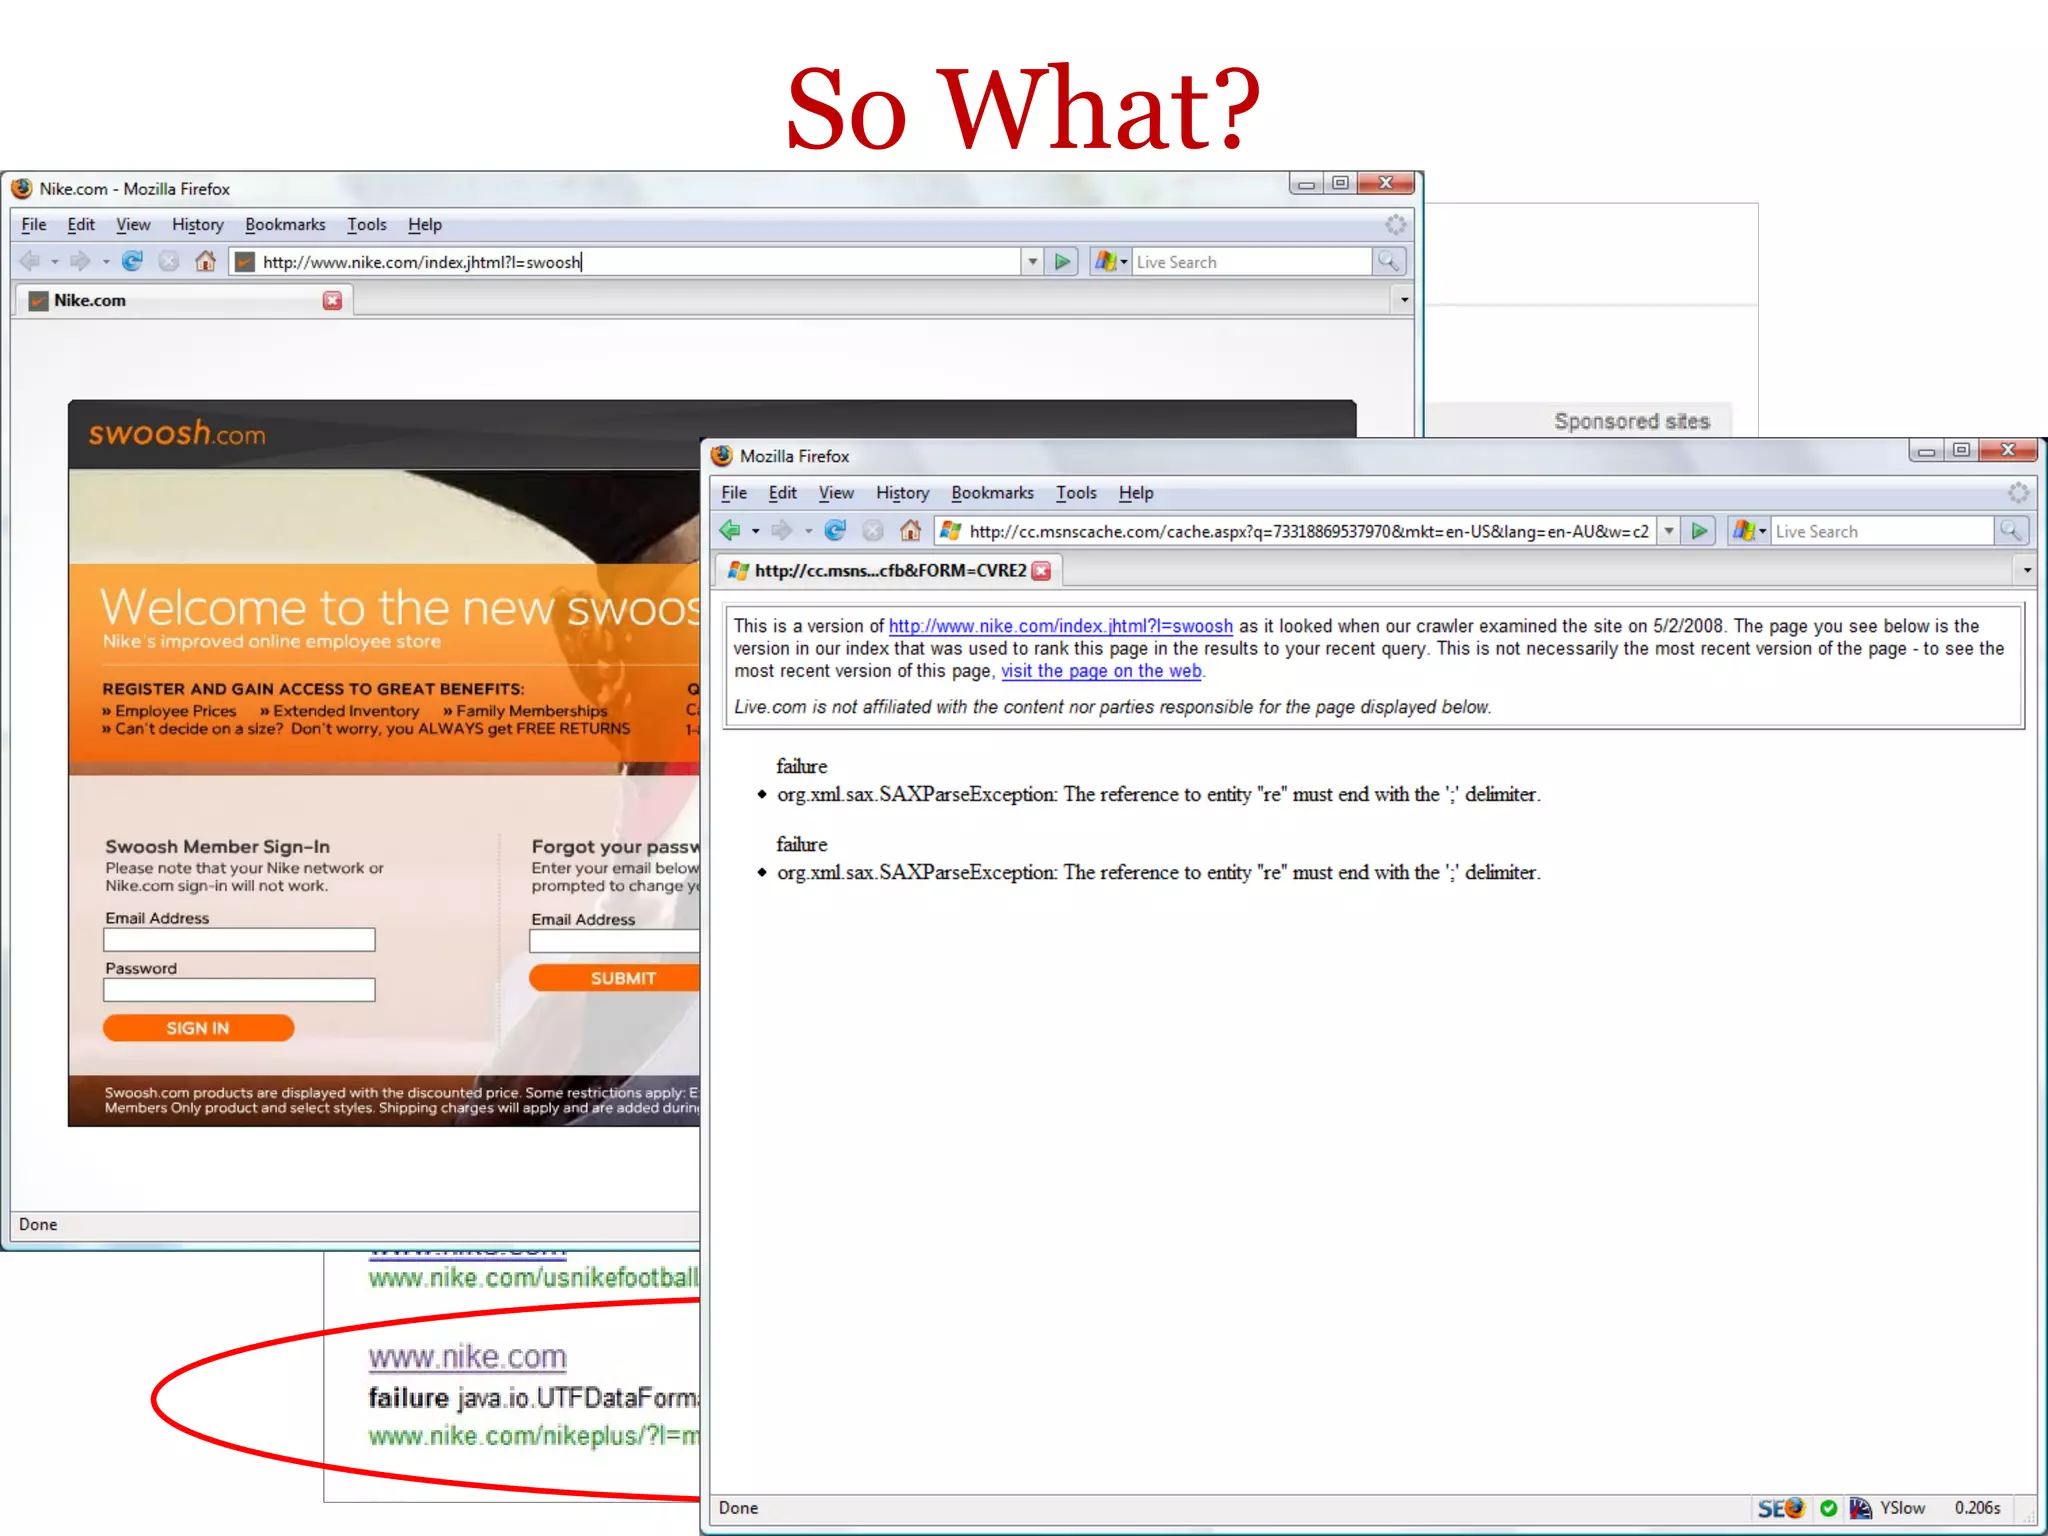Close the Nike.com tab
The width and height of the screenshot is (2048, 1536).
click(333, 301)
